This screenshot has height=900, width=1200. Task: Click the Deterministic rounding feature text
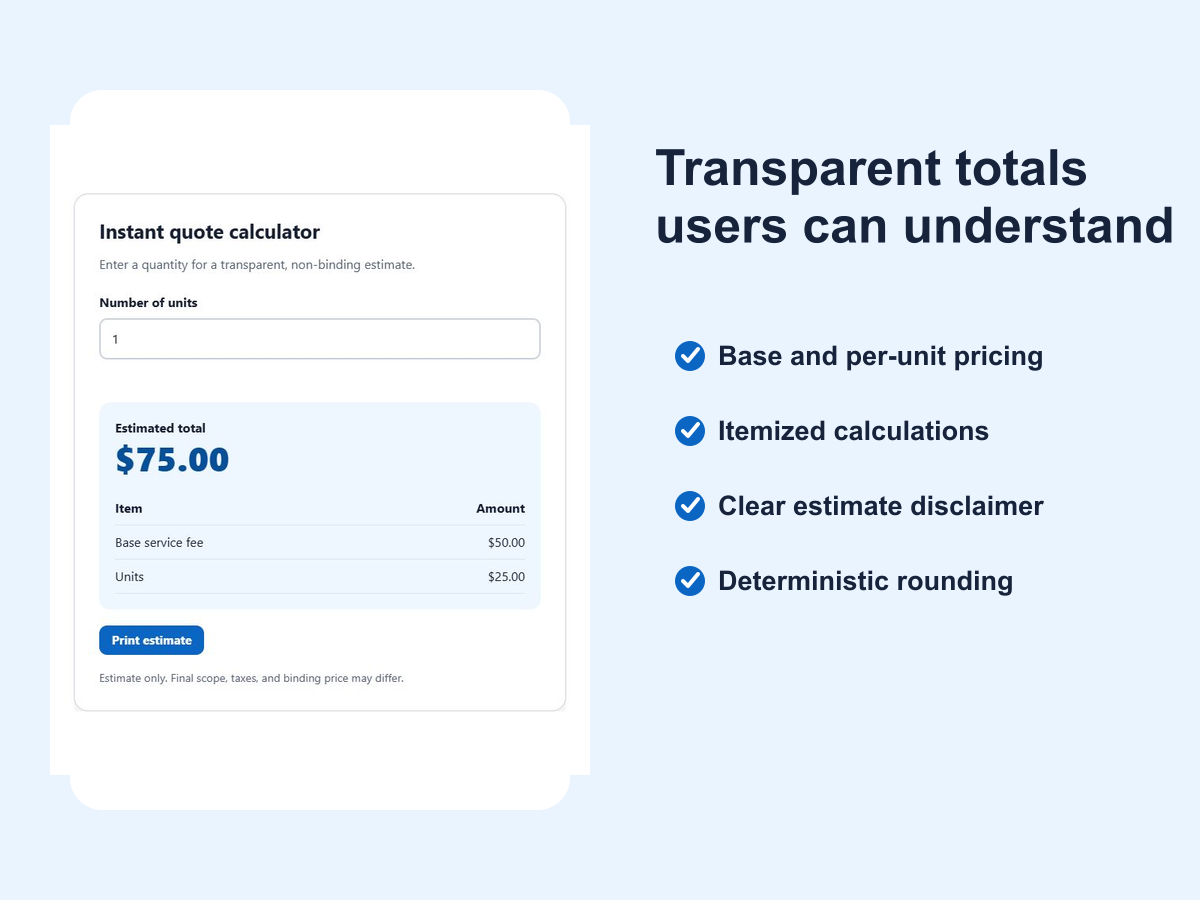[865, 581]
